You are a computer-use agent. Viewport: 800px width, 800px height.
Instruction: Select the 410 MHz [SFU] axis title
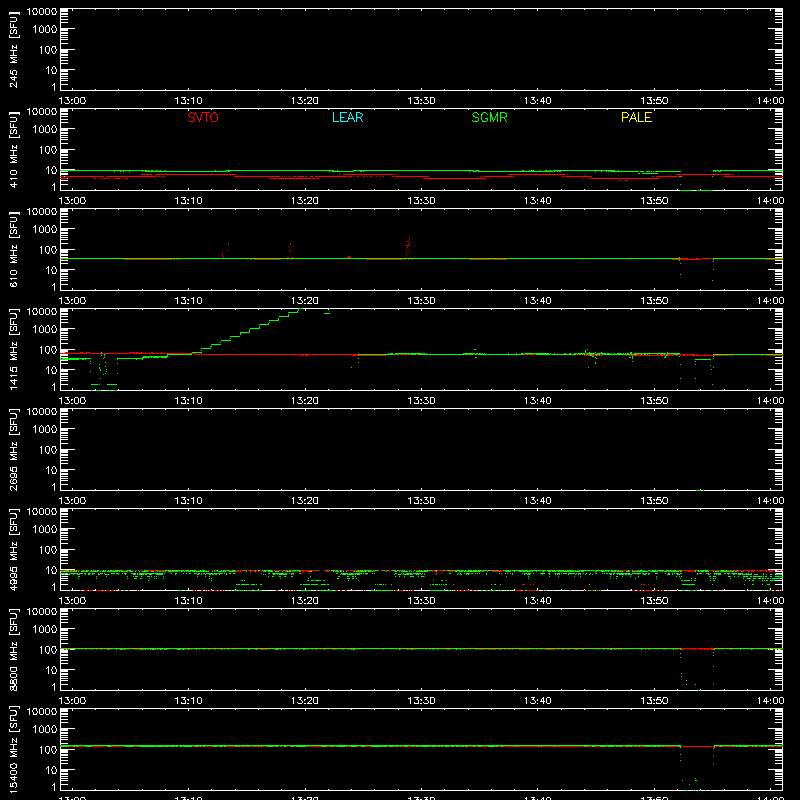14,149
